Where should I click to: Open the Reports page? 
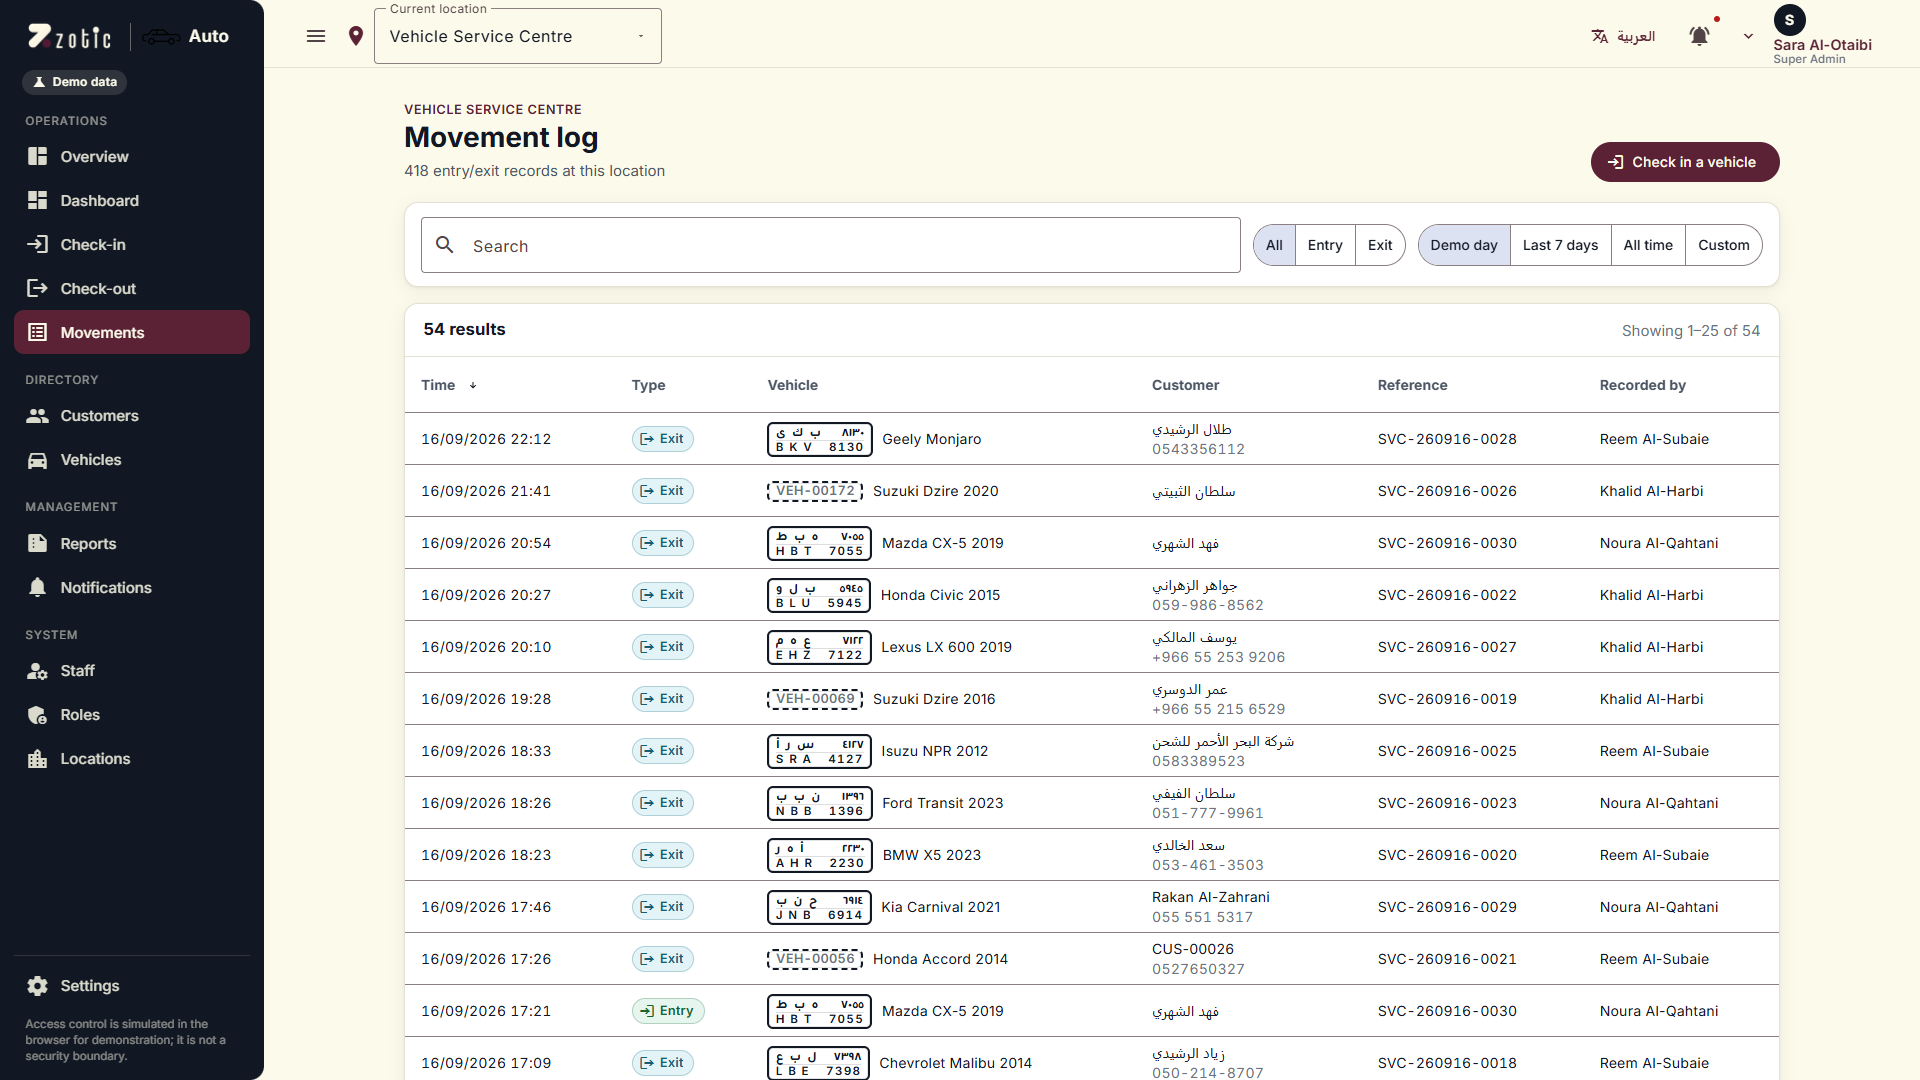click(132, 543)
